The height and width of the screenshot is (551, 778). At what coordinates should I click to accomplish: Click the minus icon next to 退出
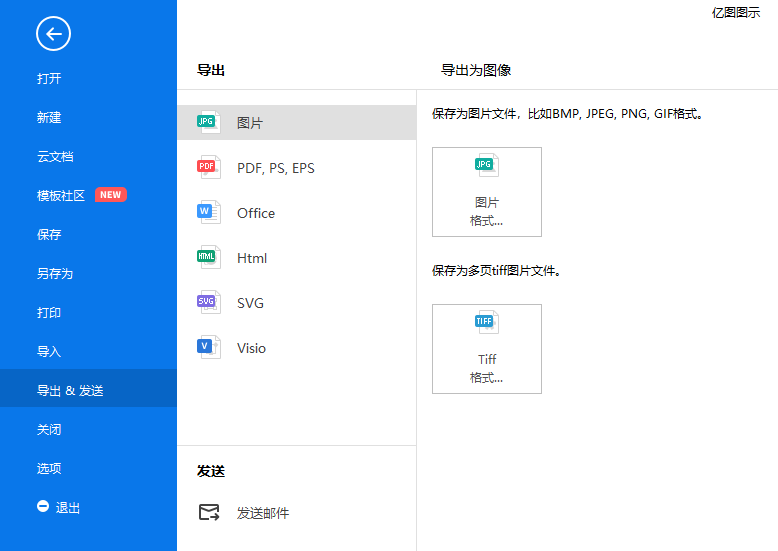[x=43, y=506]
